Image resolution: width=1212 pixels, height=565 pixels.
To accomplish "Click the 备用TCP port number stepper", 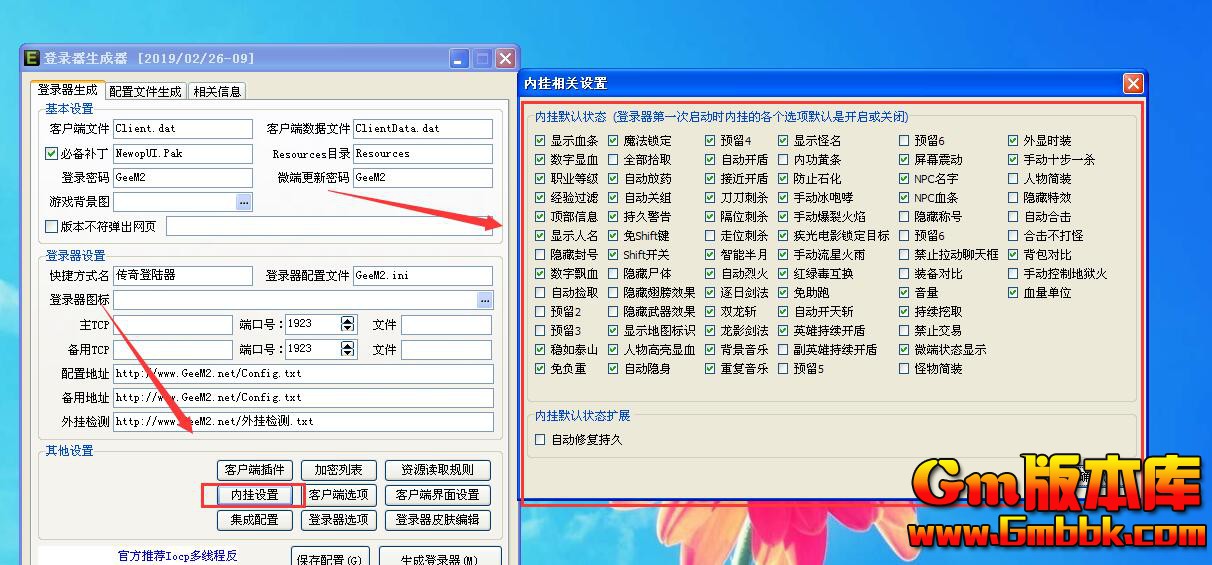I will 348,350.
